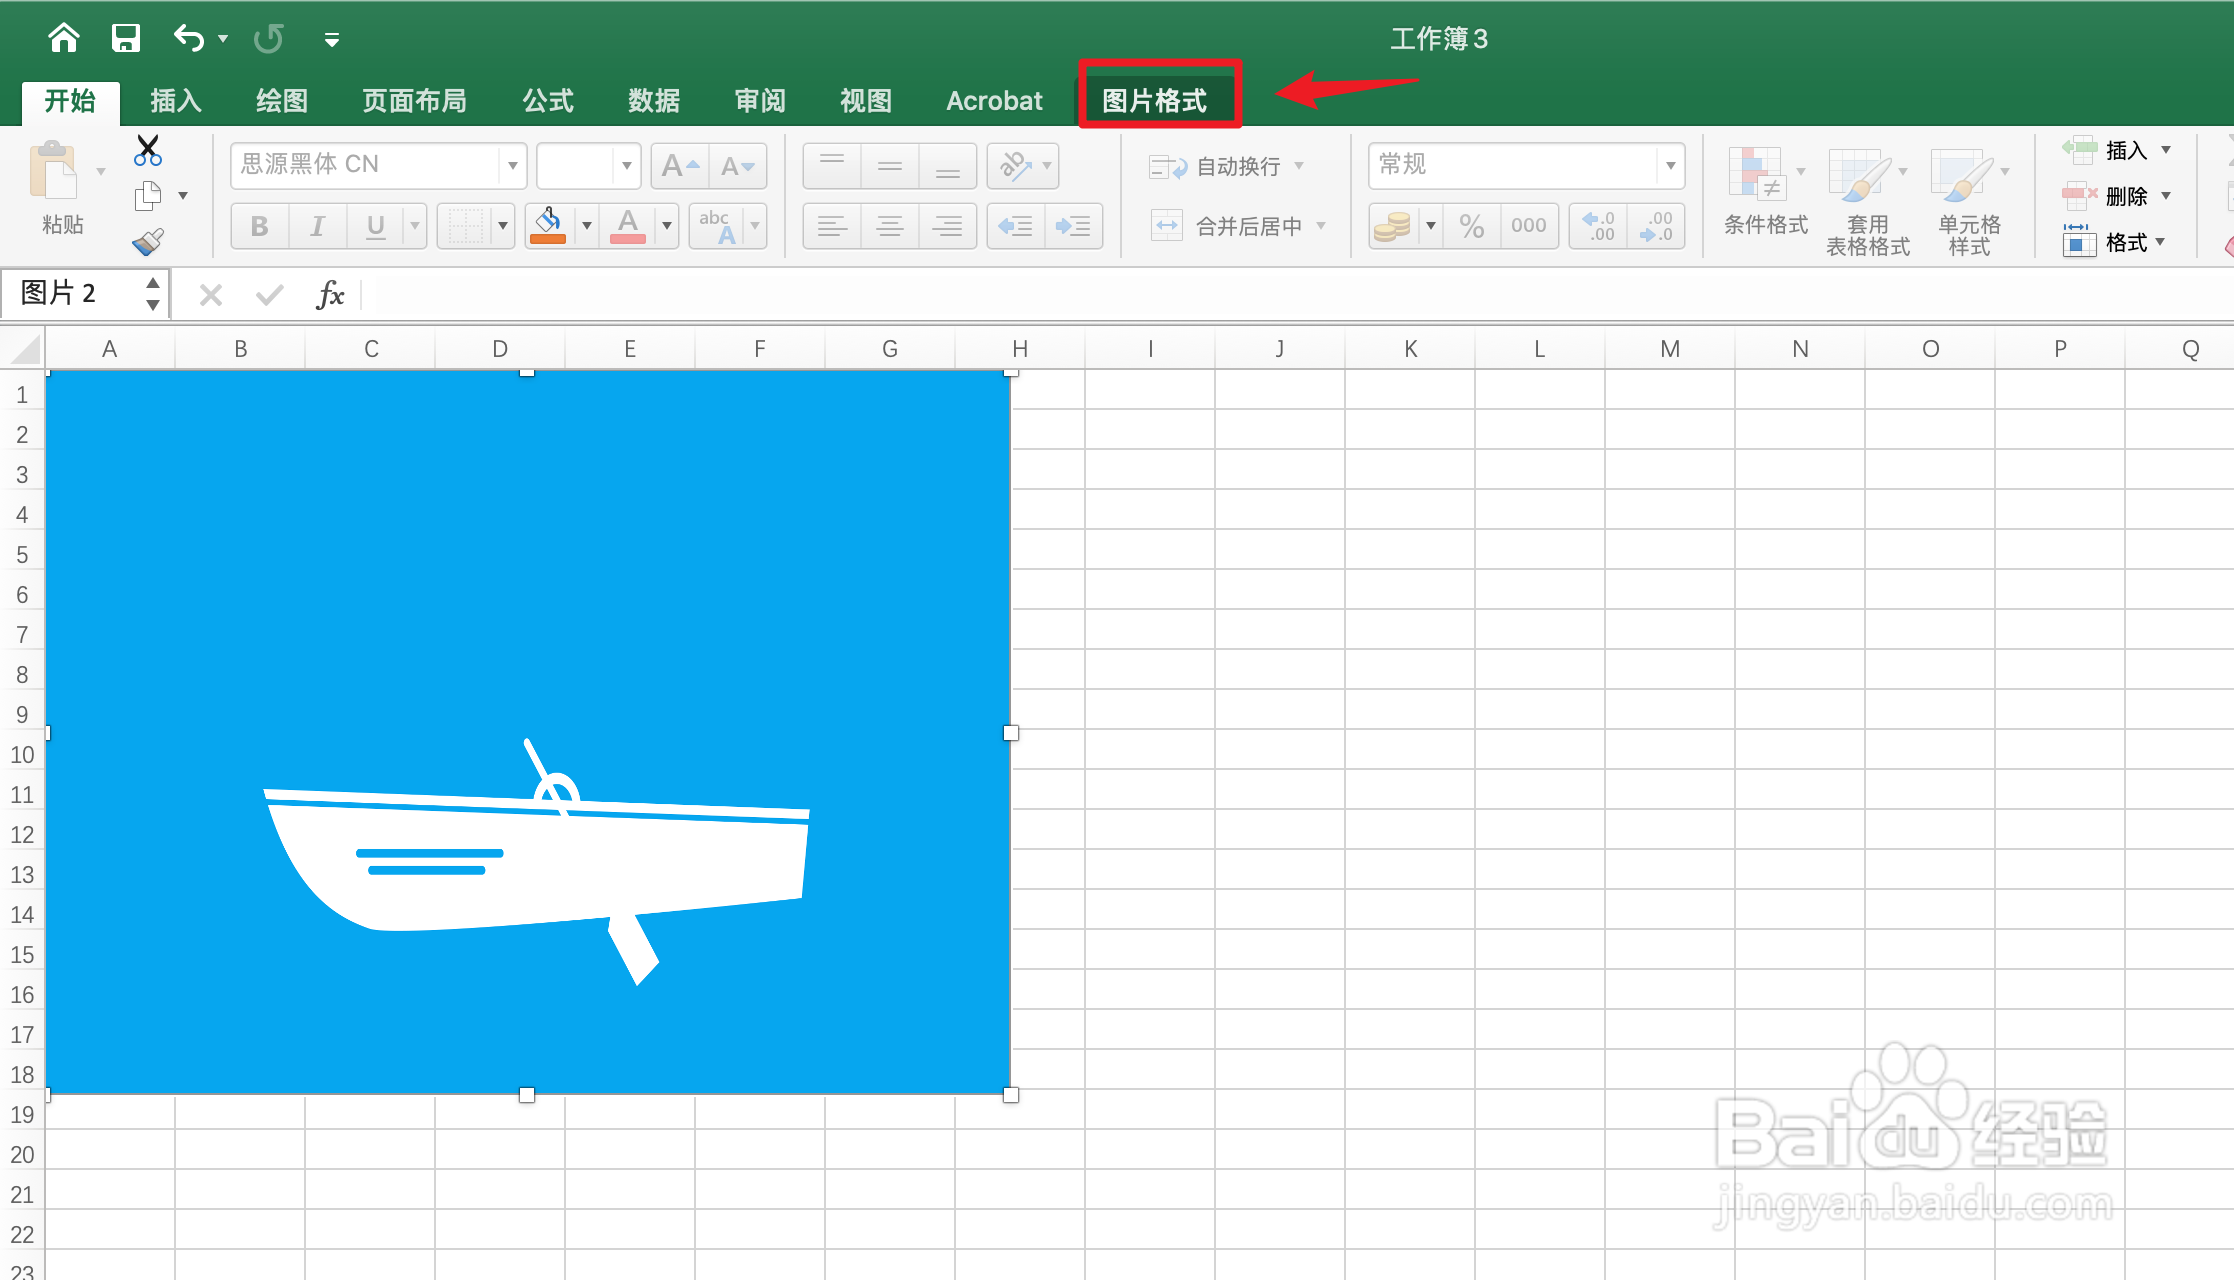Screen dimensions: 2234x1280
Task: Click the Save disk icon
Action: click(125, 39)
